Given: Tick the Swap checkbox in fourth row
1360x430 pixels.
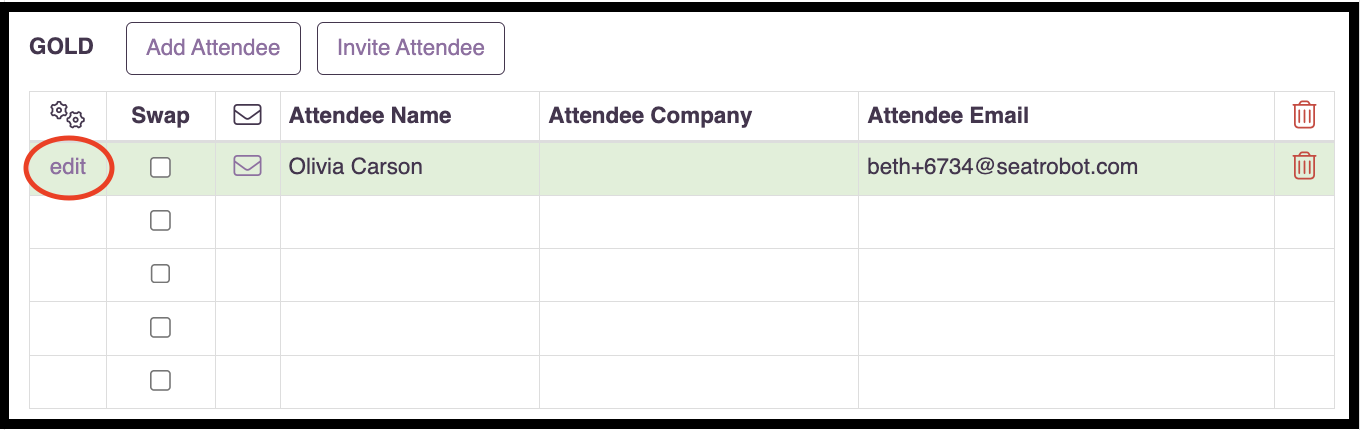Looking at the screenshot, I should [x=160, y=327].
